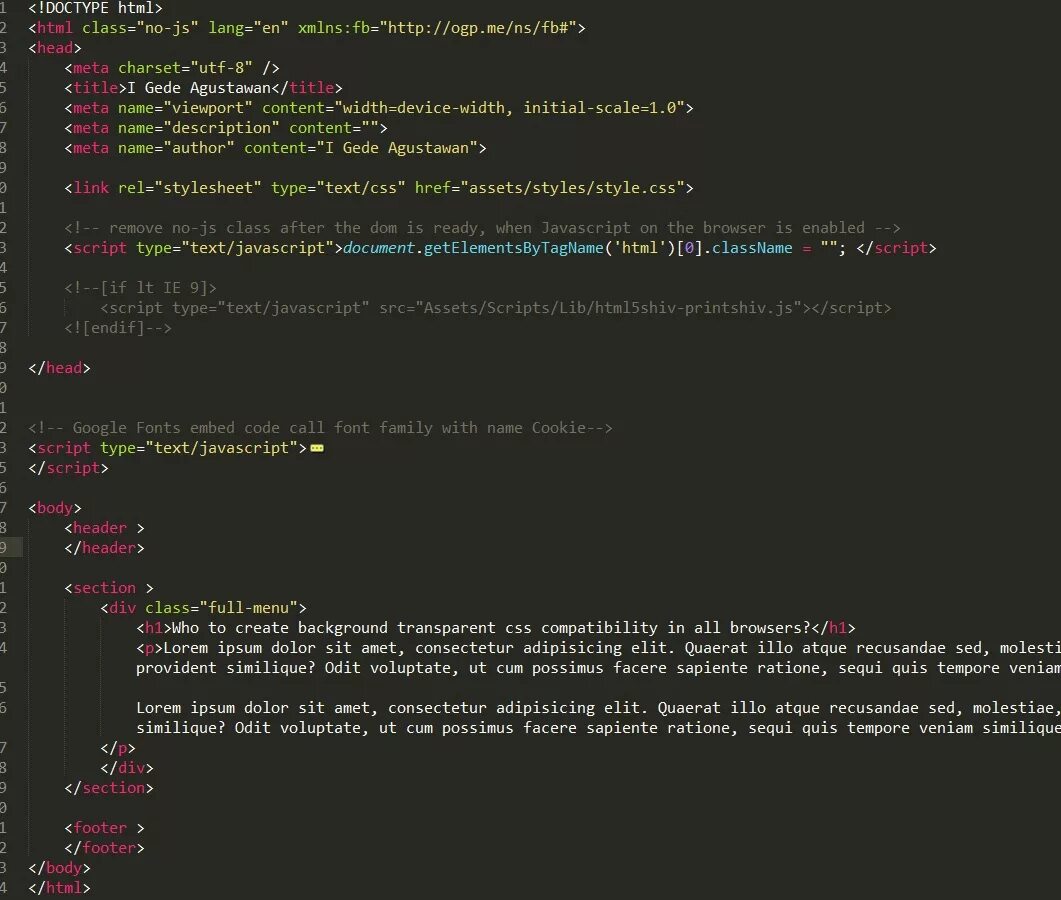This screenshot has height=900, width=1061.
Task: Click 'I Gede Agustawan' inside the title tag
Action: [x=199, y=88]
